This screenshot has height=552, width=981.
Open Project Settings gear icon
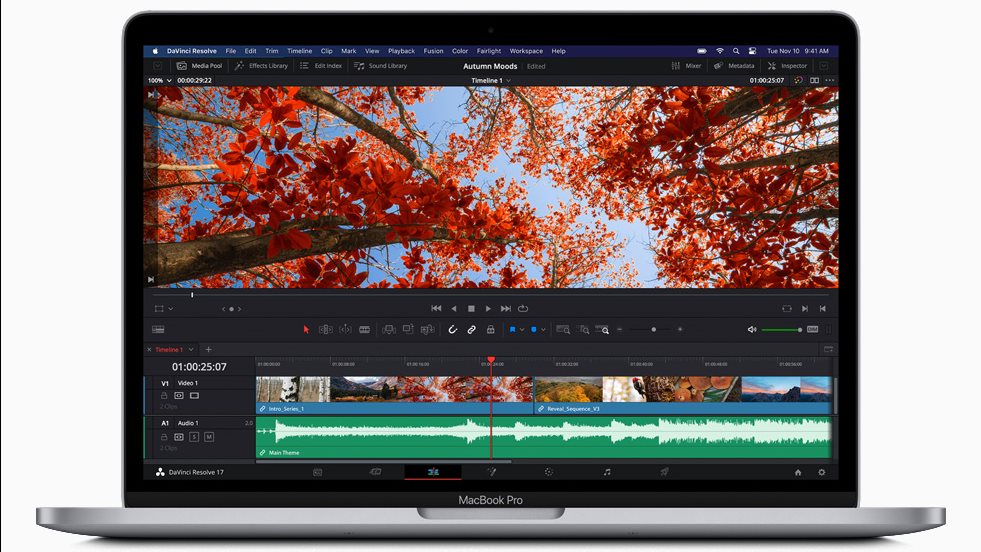point(822,471)
